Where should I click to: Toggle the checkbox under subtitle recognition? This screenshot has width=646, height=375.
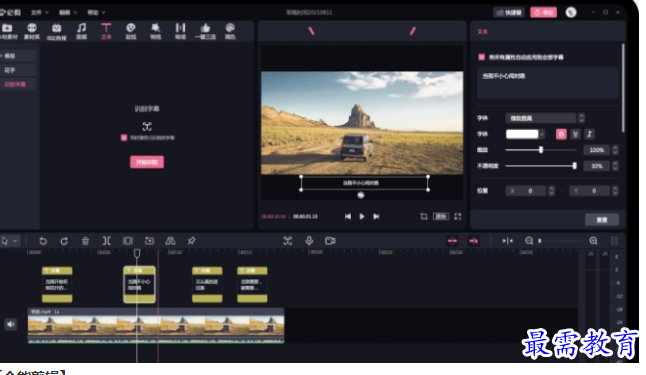coord(124,138)
